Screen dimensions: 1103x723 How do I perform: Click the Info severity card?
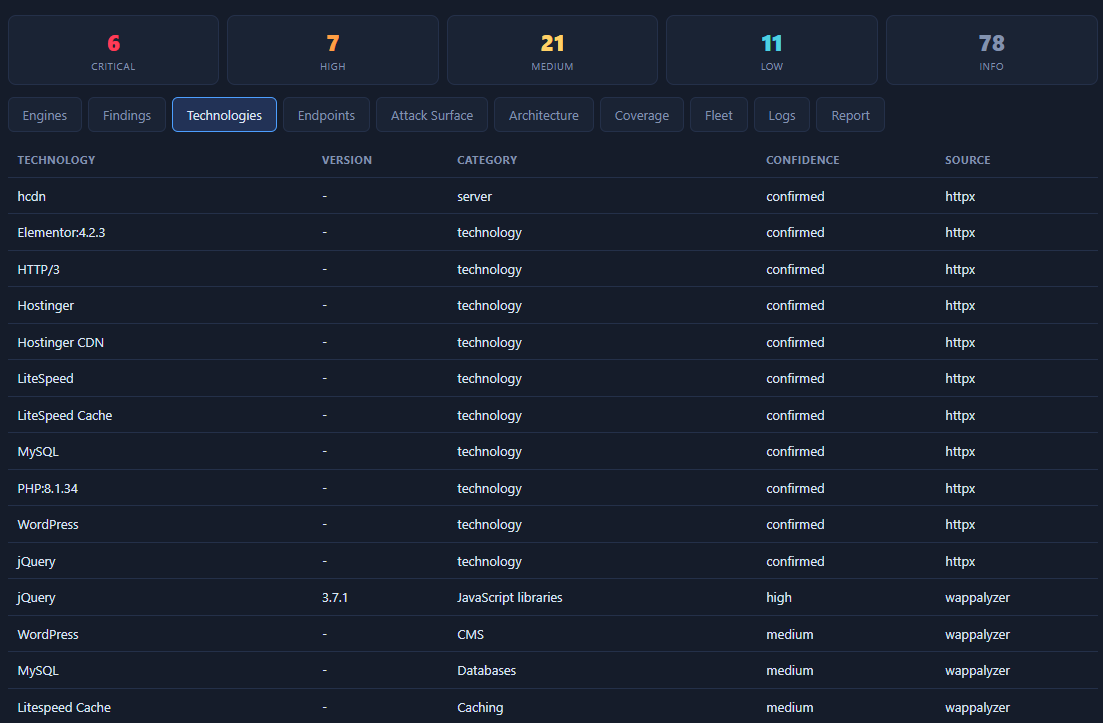[991, 50]
